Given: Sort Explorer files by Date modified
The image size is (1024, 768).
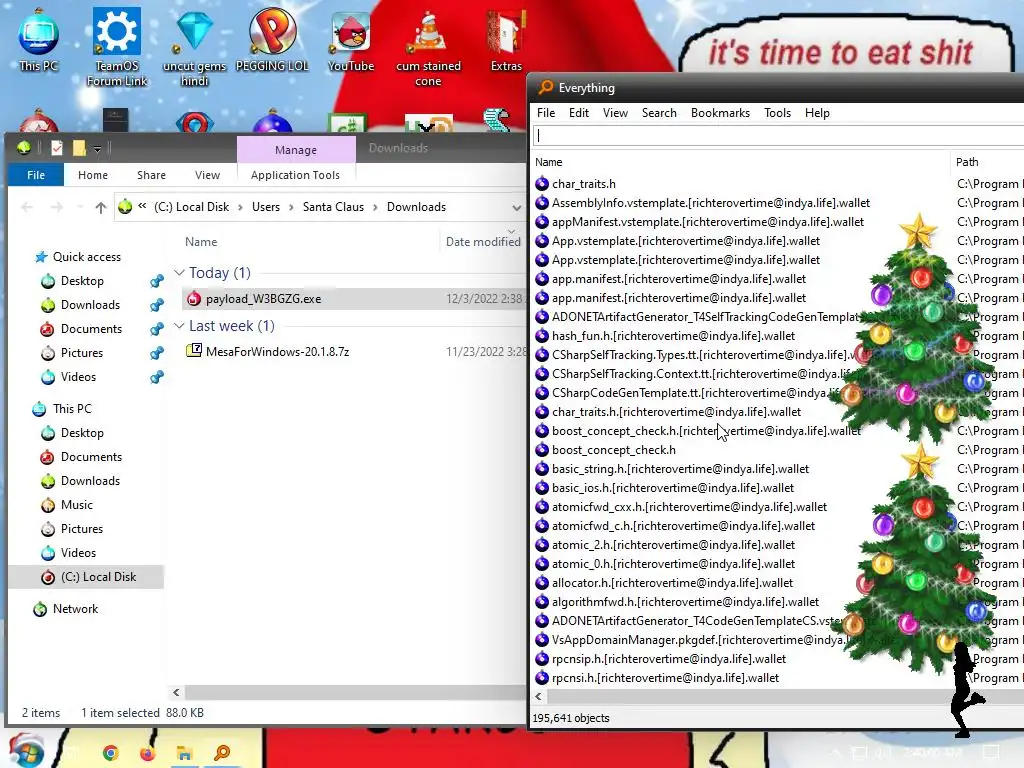Looking at the screenshot, I should tap(483, 242).
